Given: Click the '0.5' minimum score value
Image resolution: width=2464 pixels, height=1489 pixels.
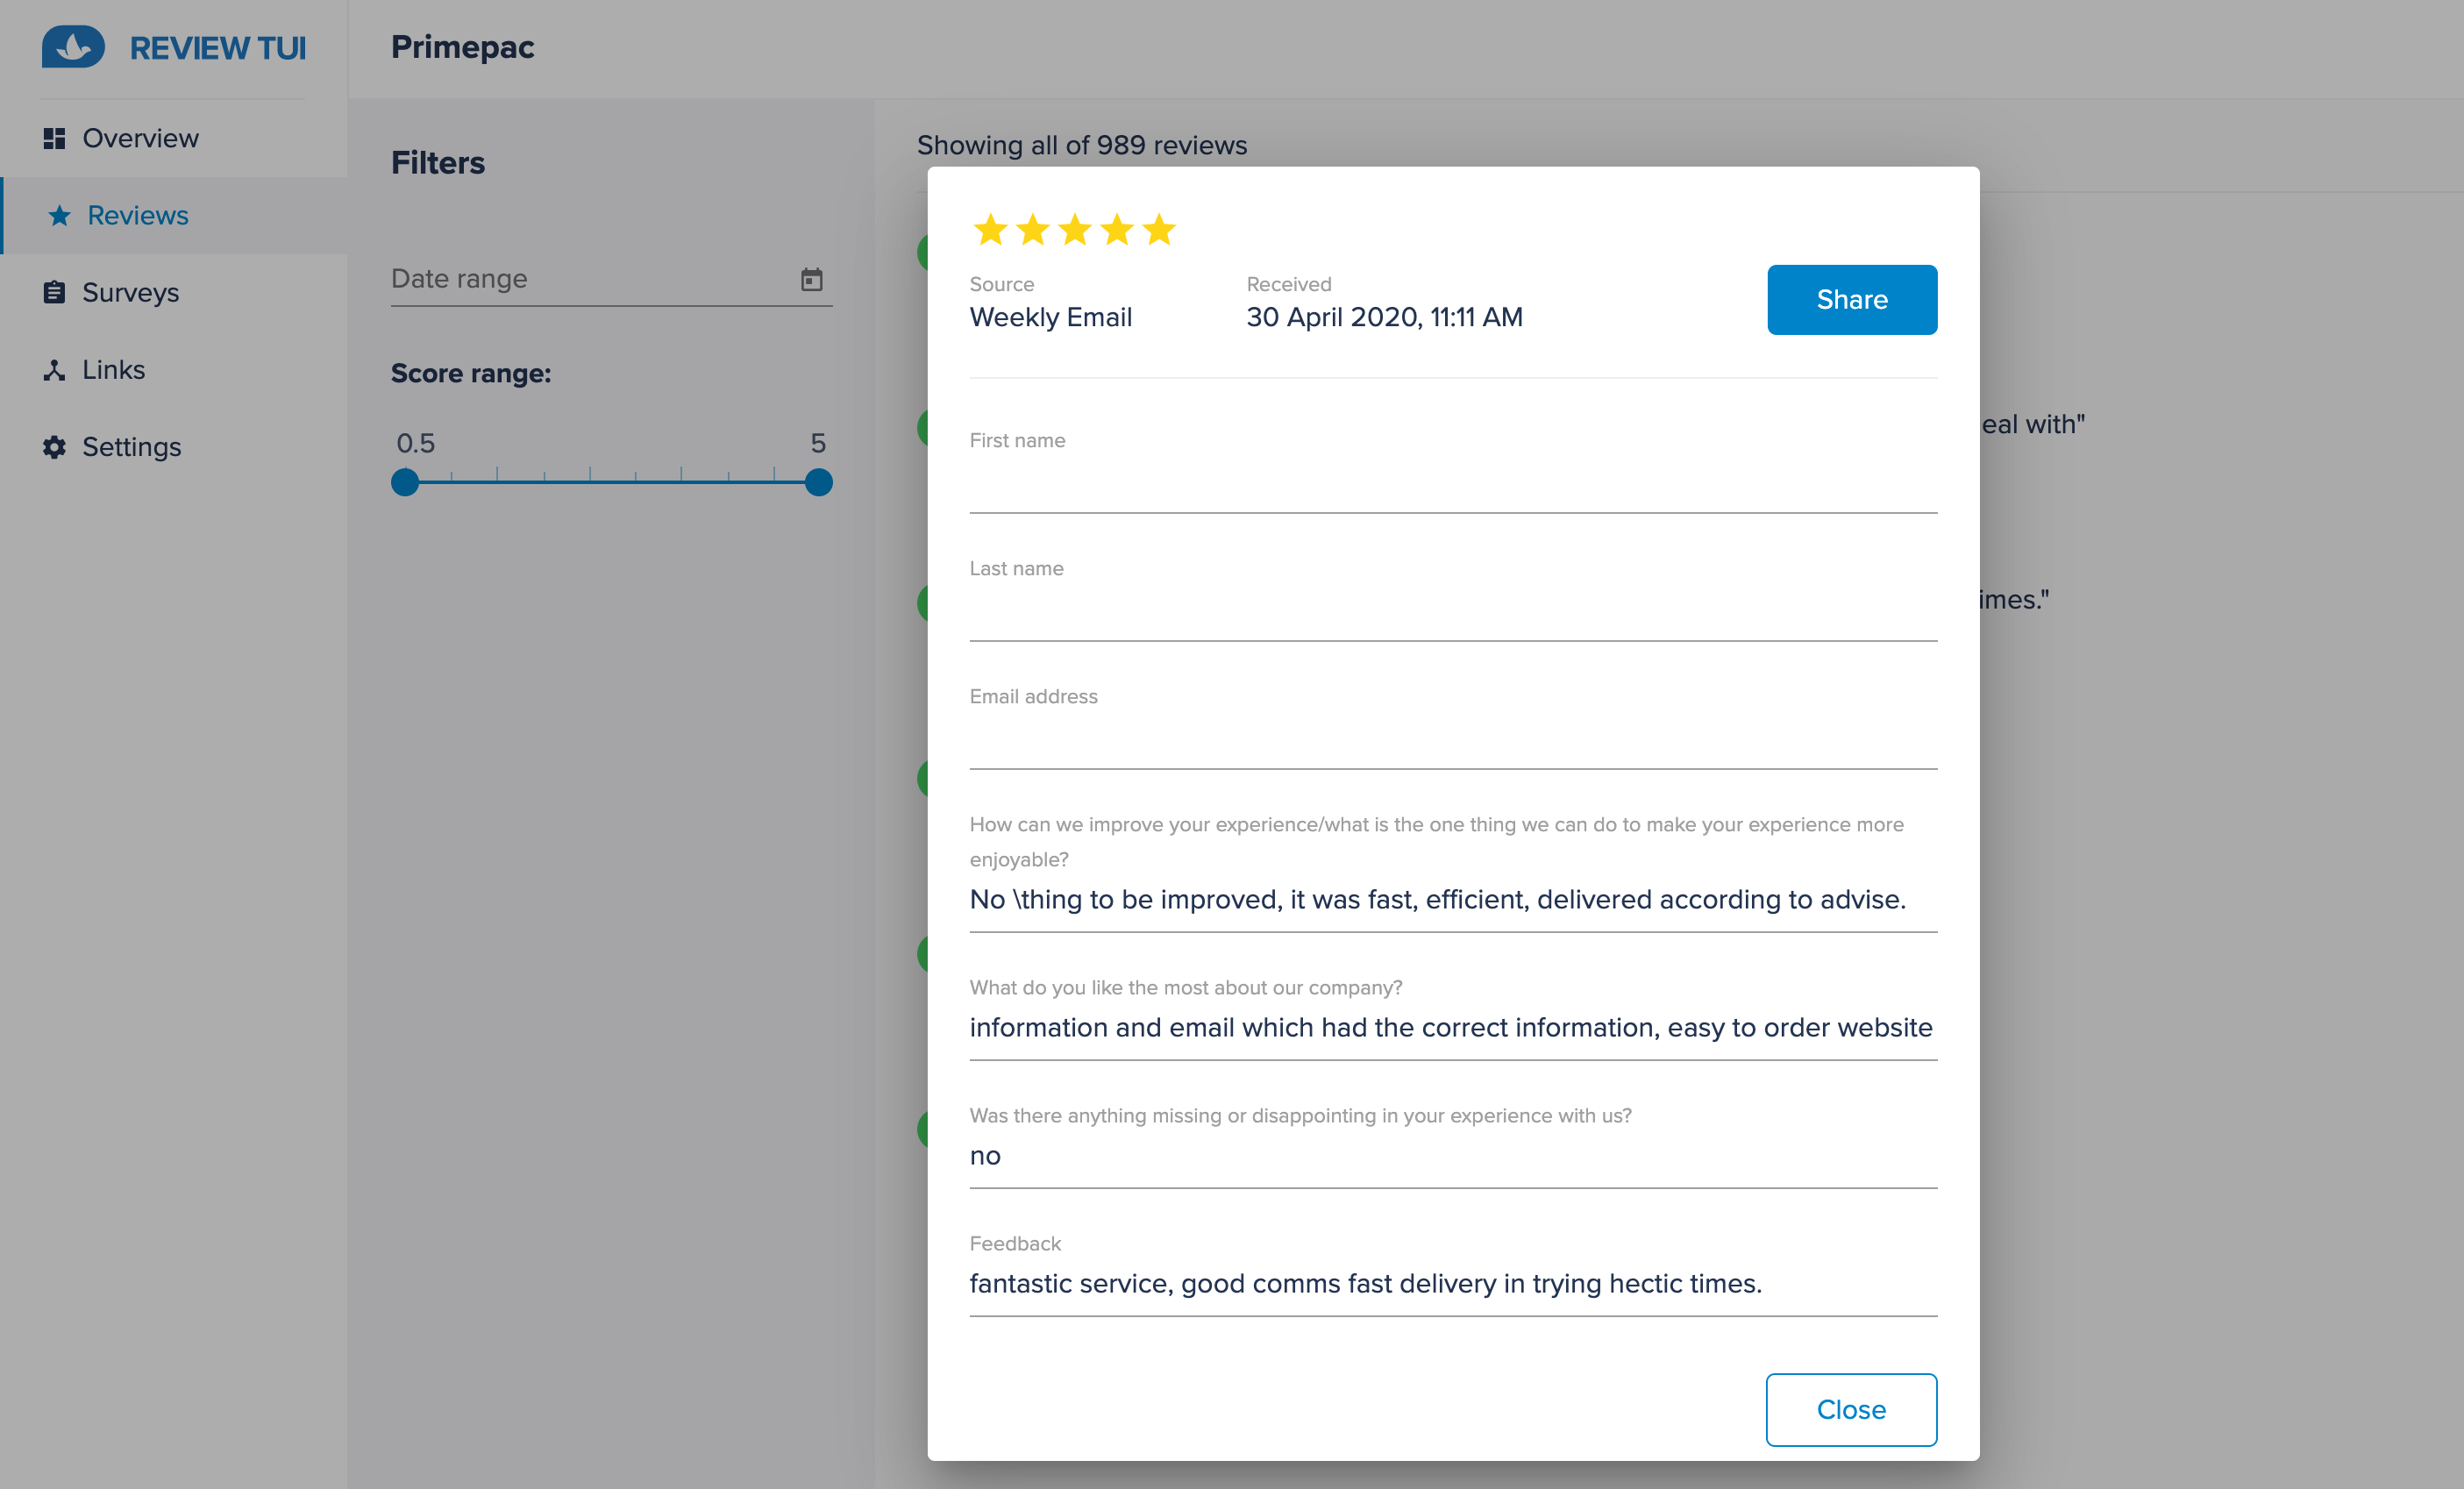Looking at the screenshot, I should [416, 443].
